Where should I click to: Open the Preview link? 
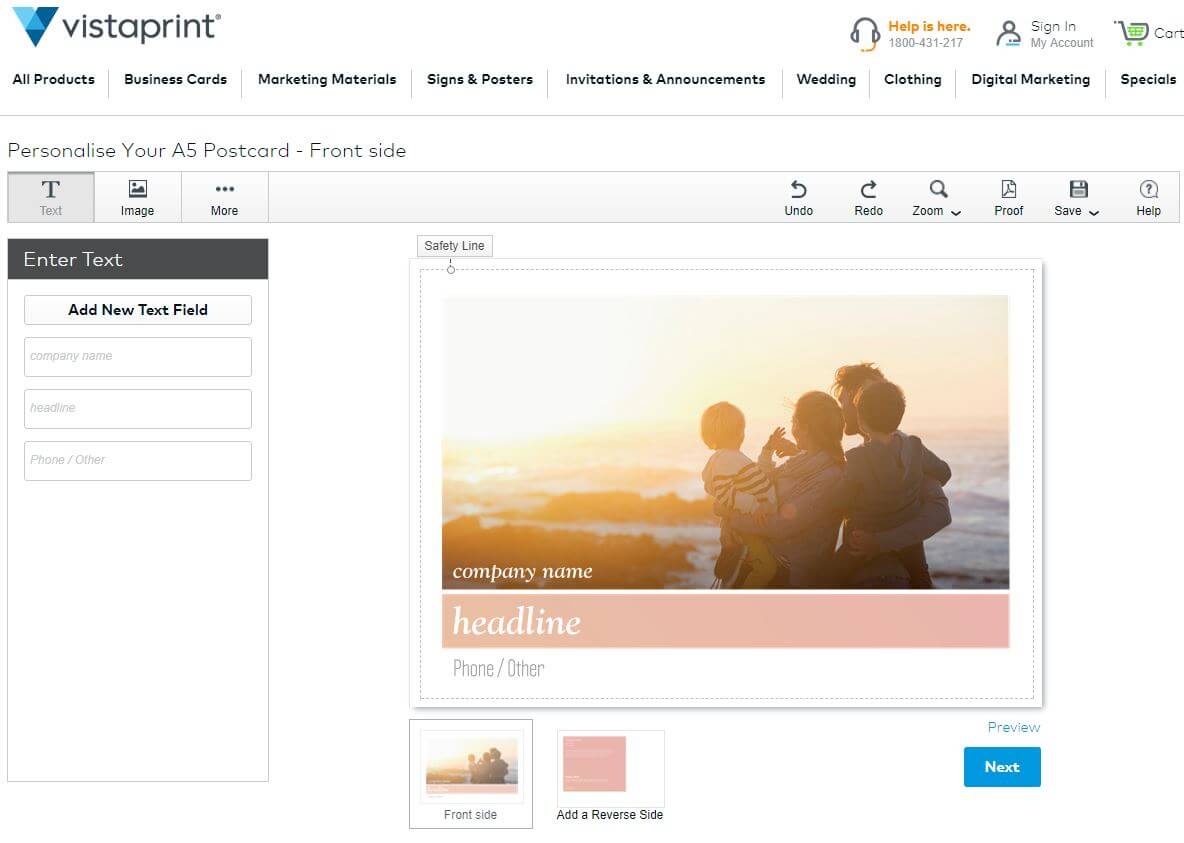(1013, 727)
